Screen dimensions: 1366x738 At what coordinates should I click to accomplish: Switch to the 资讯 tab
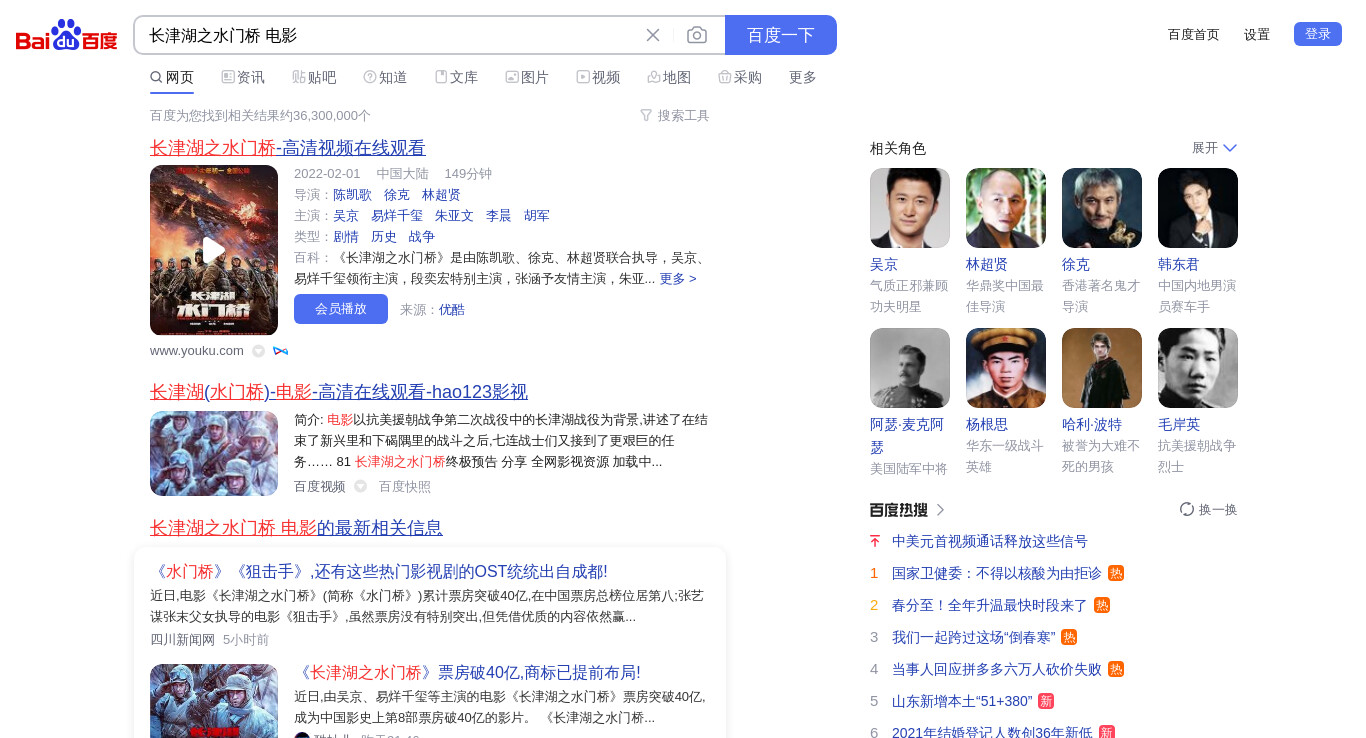point(243,77)
